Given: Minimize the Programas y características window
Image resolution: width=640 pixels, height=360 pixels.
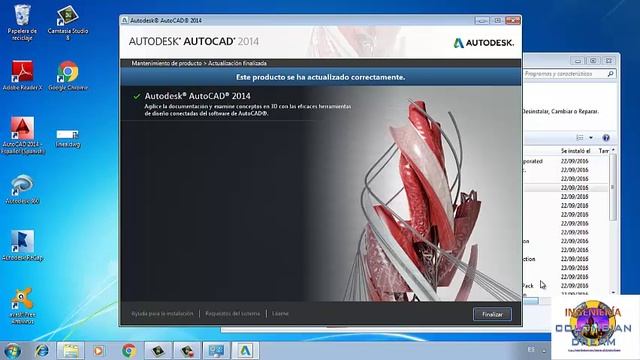Looking at the screenshot, I should coord(578,61).
